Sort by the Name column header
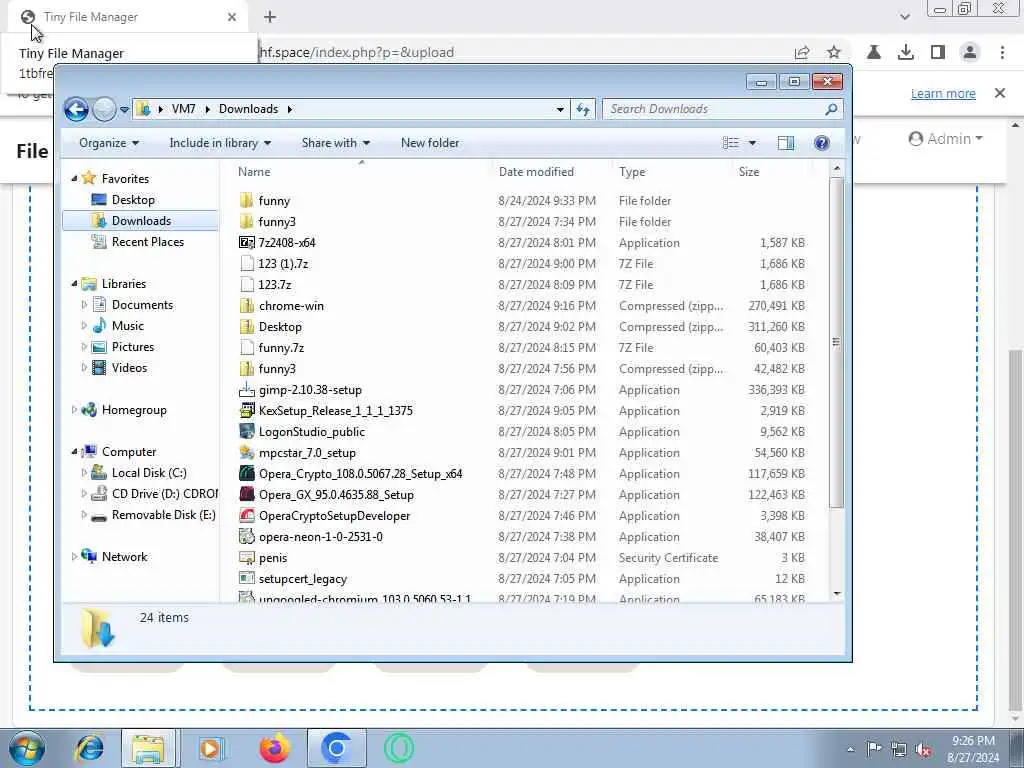The width and height of the screenshot is (1024, 768). 359,172
